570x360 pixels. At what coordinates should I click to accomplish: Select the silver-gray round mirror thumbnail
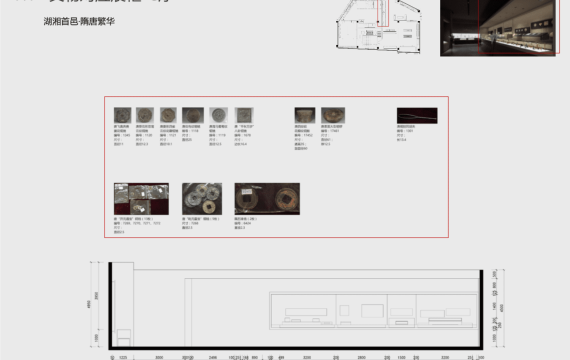tap(218, 115)
